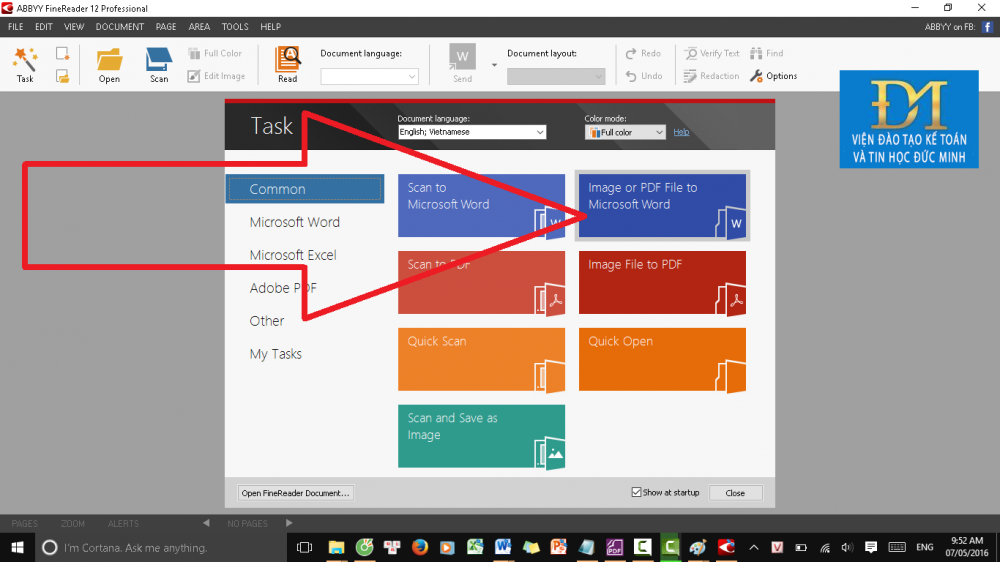Image resolution: width=1000 pixels, height=562 pixels.
Task: Close the Task window
Action: click(x=735, y=493)
